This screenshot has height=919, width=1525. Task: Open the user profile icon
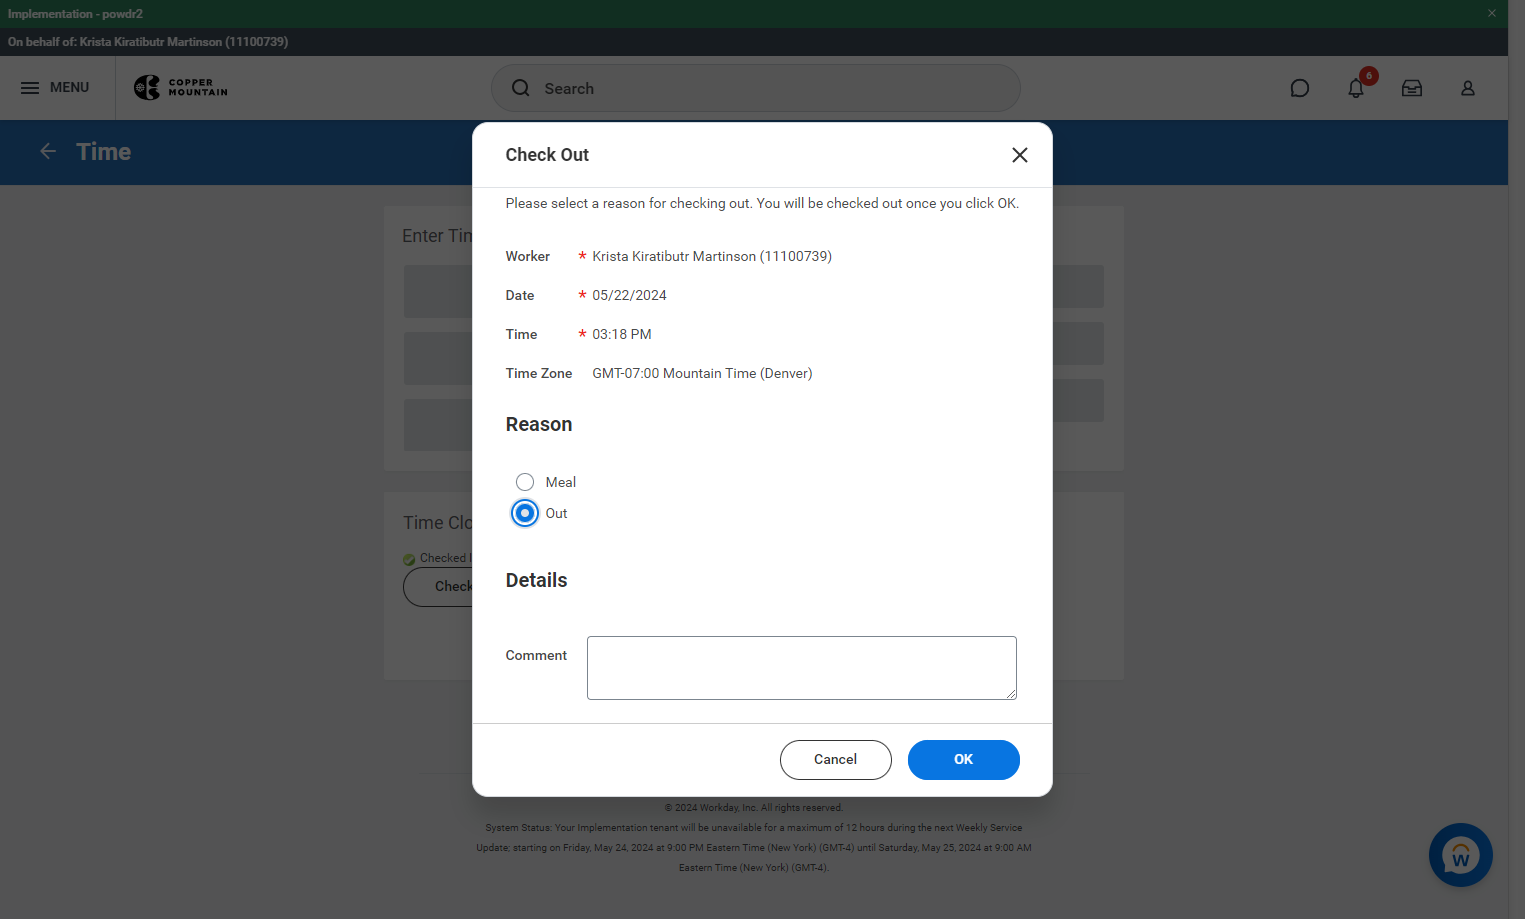pos(1468,88)
